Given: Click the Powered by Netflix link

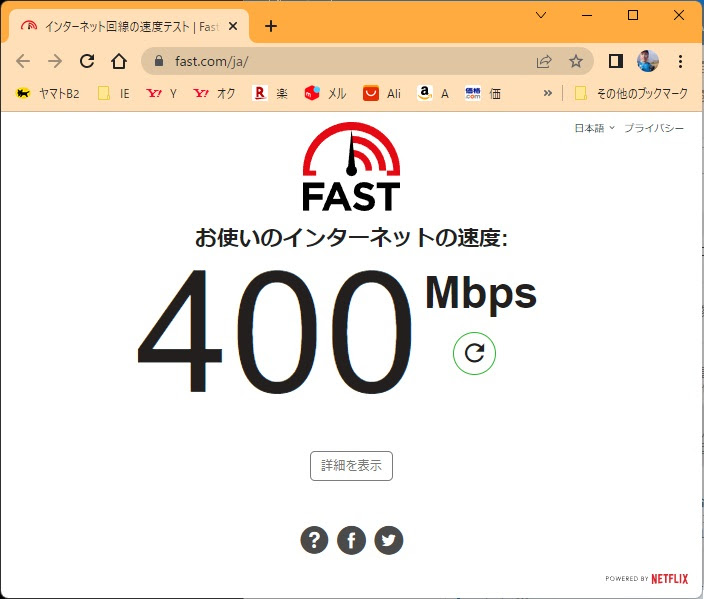Looking at the screenshot, I should point(647,578).
